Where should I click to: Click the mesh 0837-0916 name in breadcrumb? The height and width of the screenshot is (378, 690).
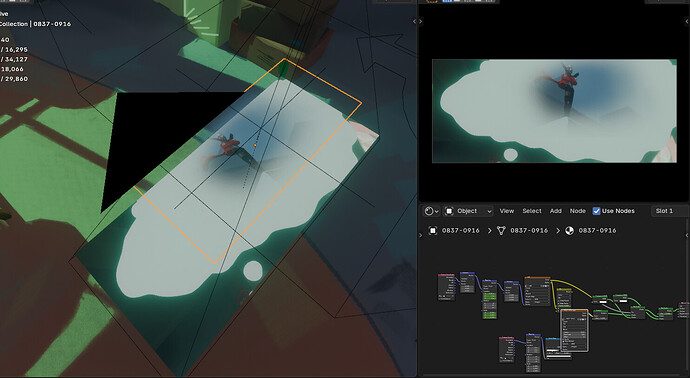pyautogui.click(x=529, y=231)
